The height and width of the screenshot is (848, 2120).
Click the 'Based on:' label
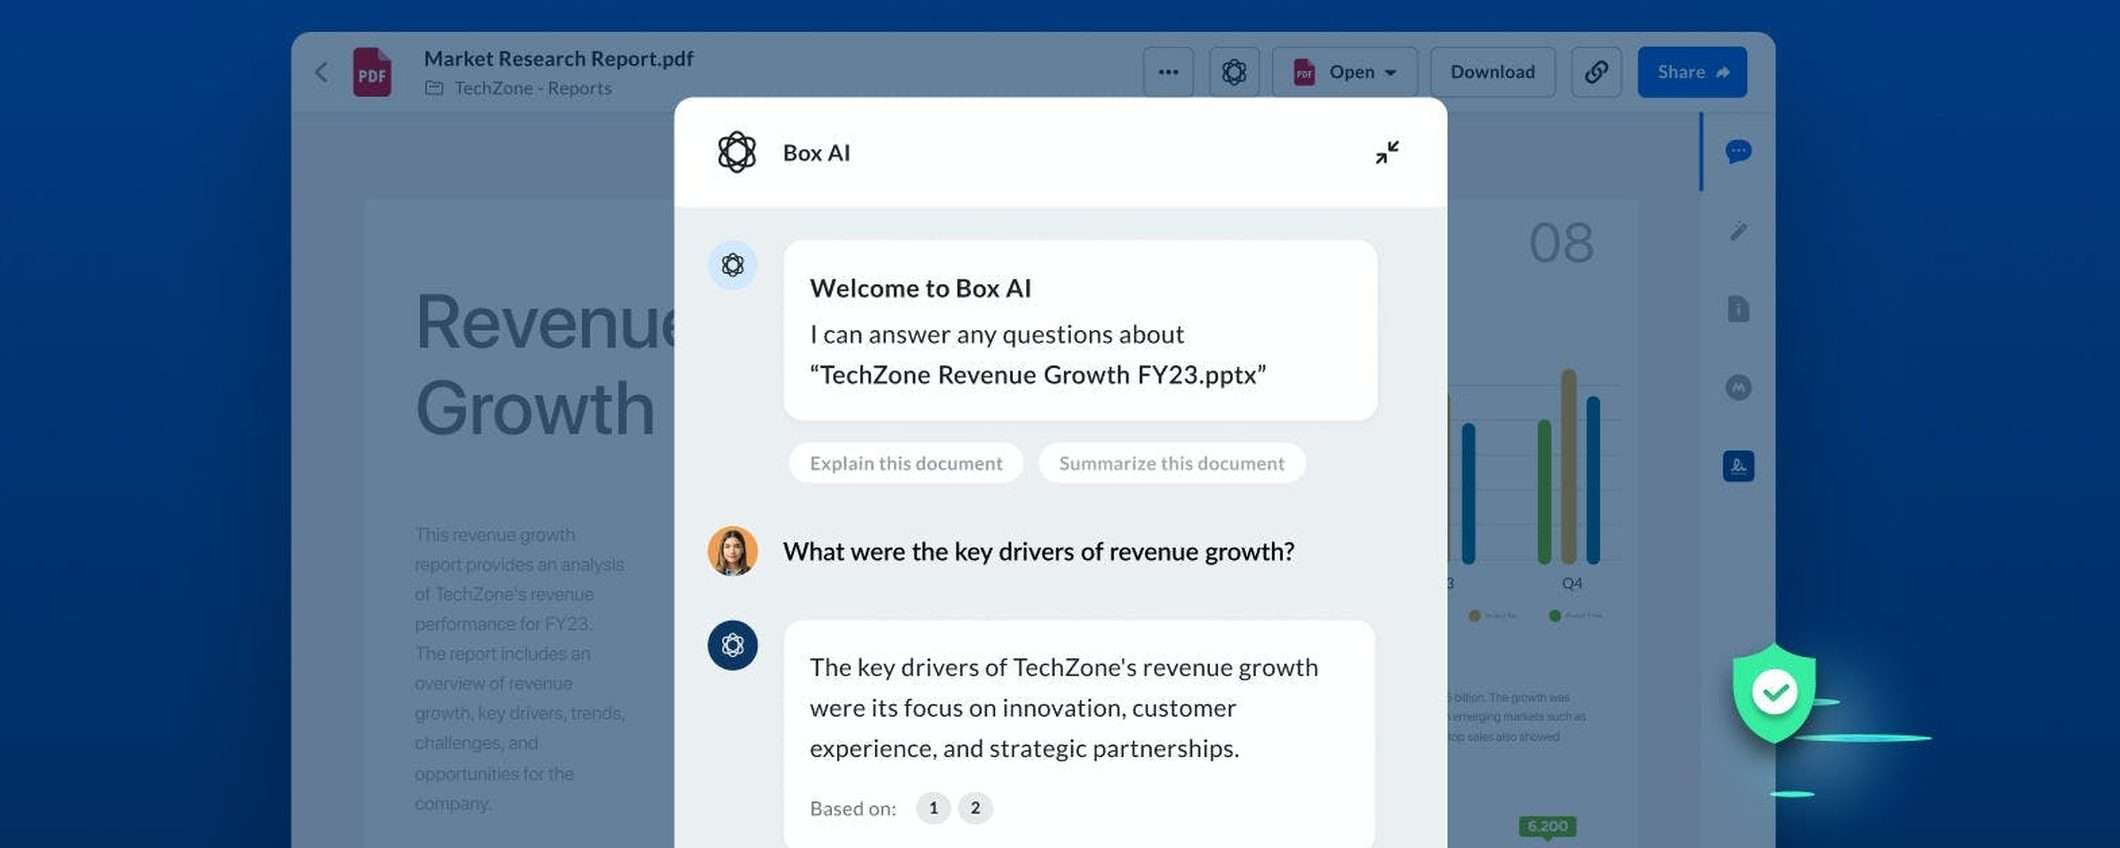[853, 809]
